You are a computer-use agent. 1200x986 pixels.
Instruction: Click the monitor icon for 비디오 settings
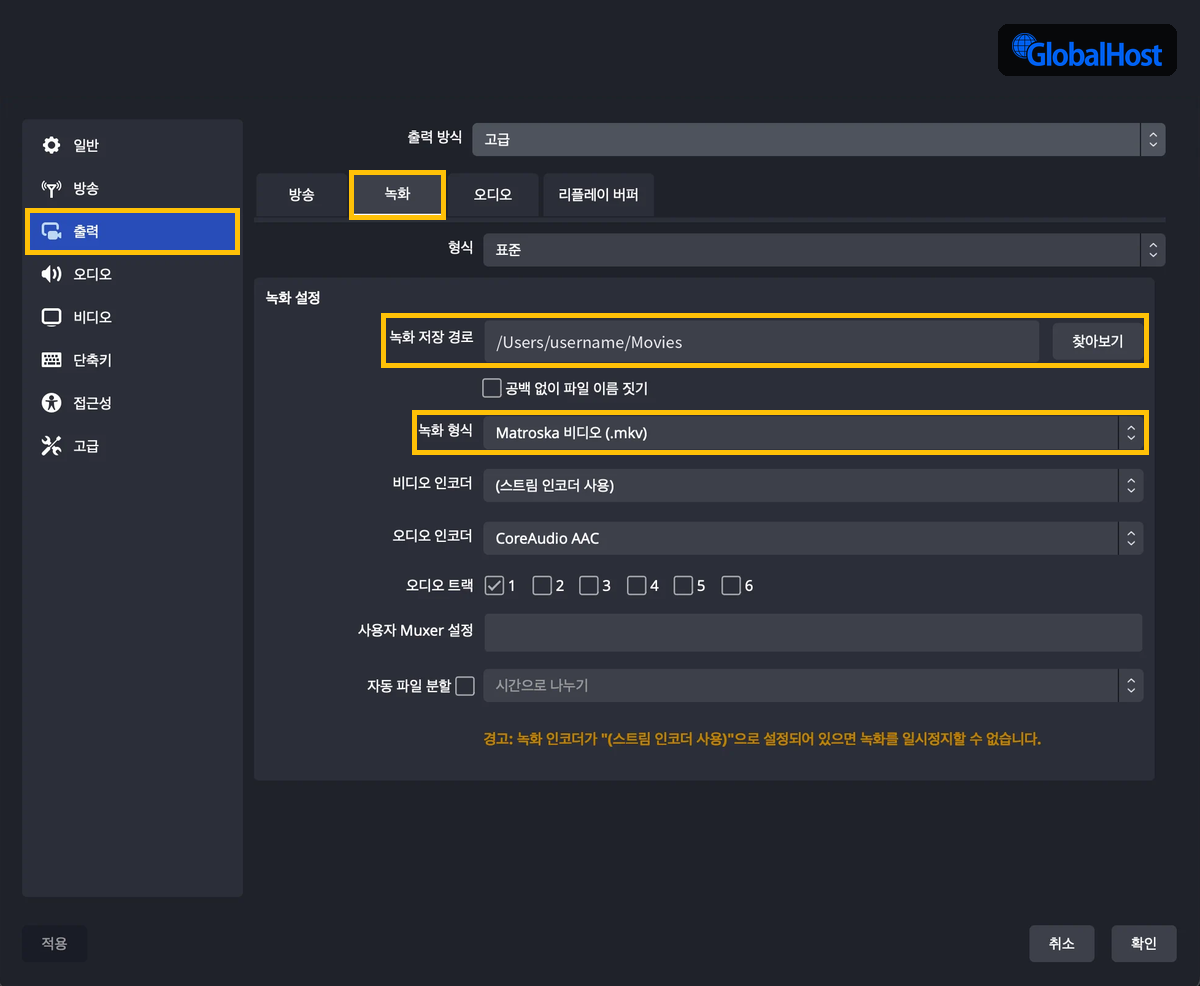pos(51,317)
